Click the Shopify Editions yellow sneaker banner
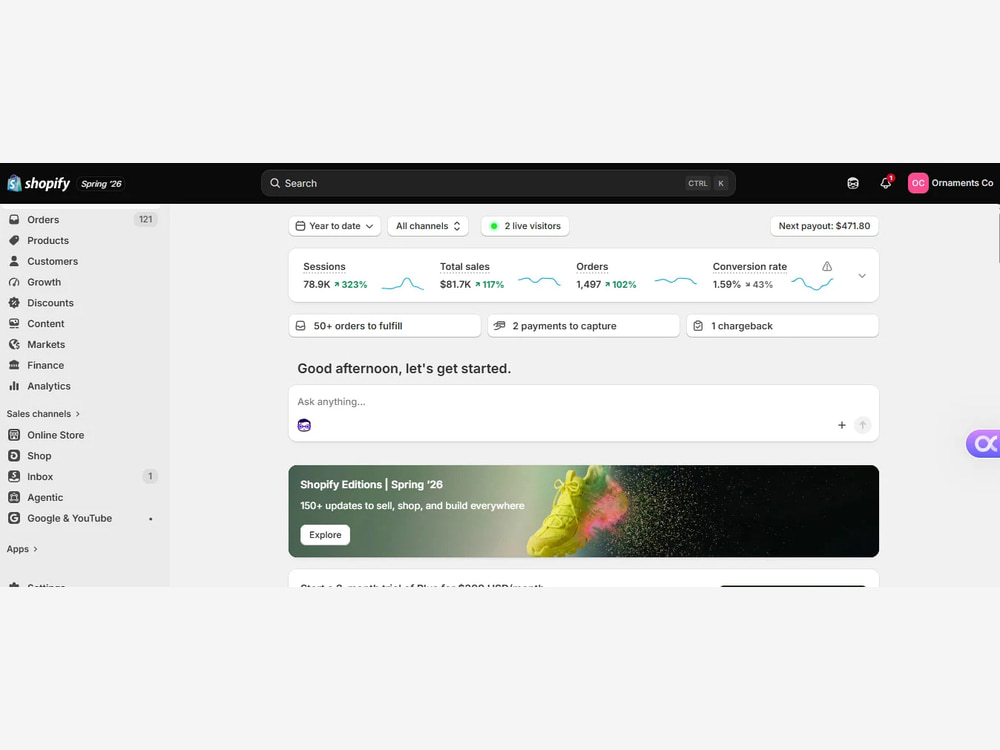 (584, 511)
